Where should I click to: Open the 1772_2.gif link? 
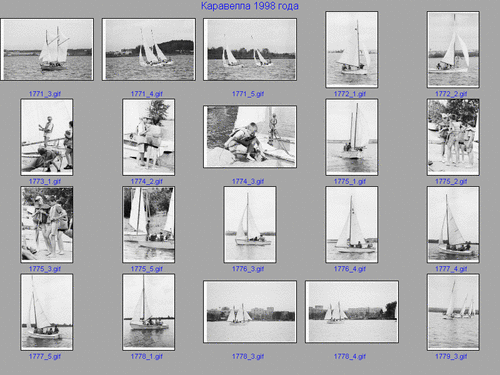tap(451, 94)
